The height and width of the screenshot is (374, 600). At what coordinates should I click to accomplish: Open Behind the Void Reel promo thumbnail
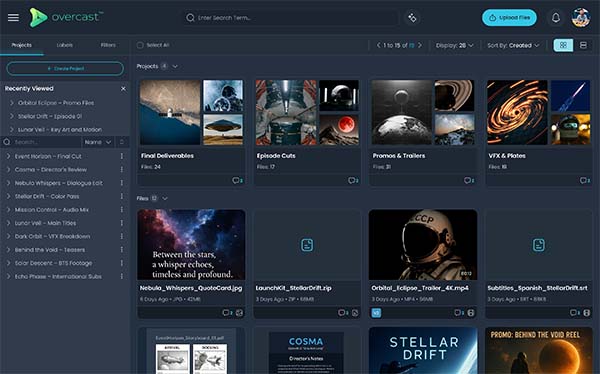[x=539, y=350]
